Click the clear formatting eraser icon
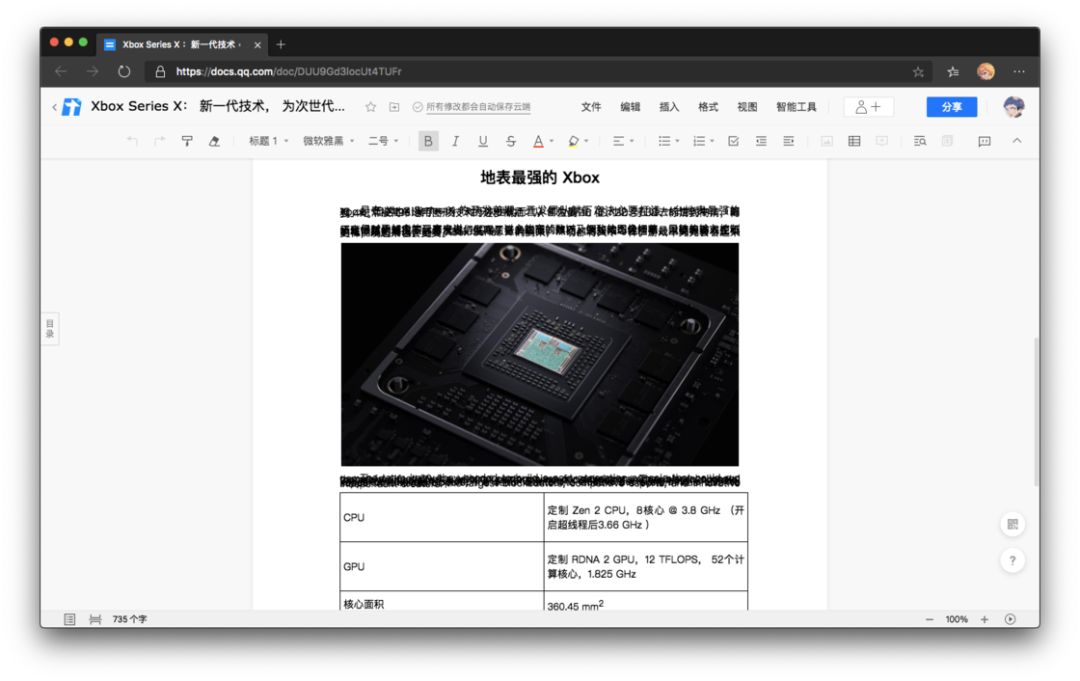 click(214, 141)
